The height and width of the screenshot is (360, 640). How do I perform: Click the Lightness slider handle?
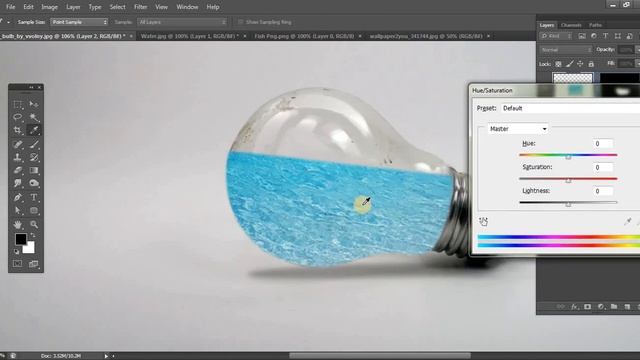tap(568, 204)
